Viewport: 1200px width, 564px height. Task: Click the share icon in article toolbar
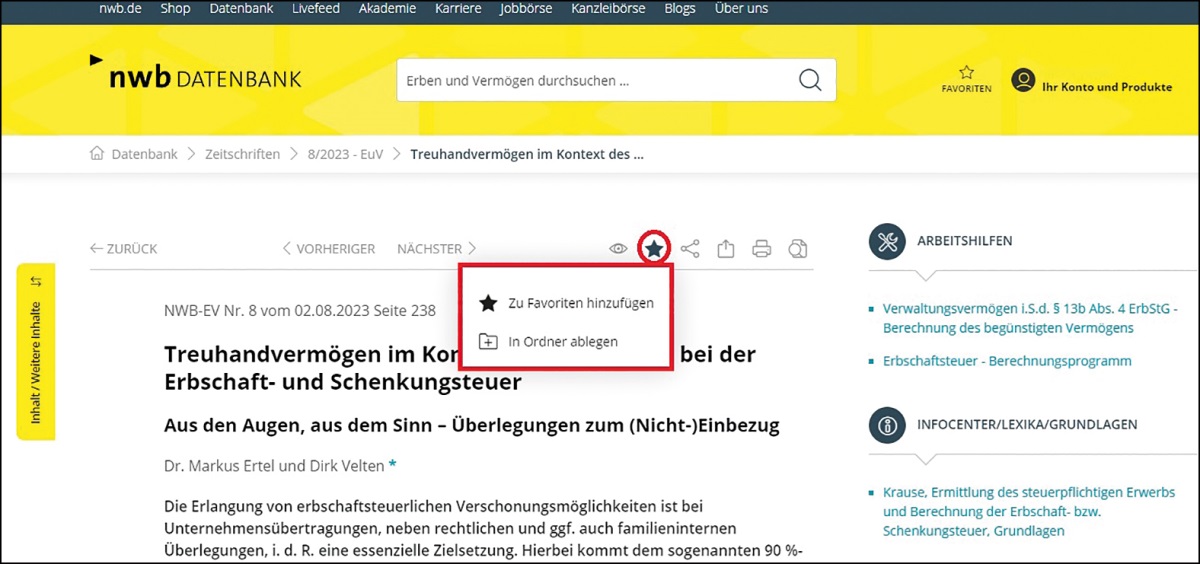coord(690,248)
